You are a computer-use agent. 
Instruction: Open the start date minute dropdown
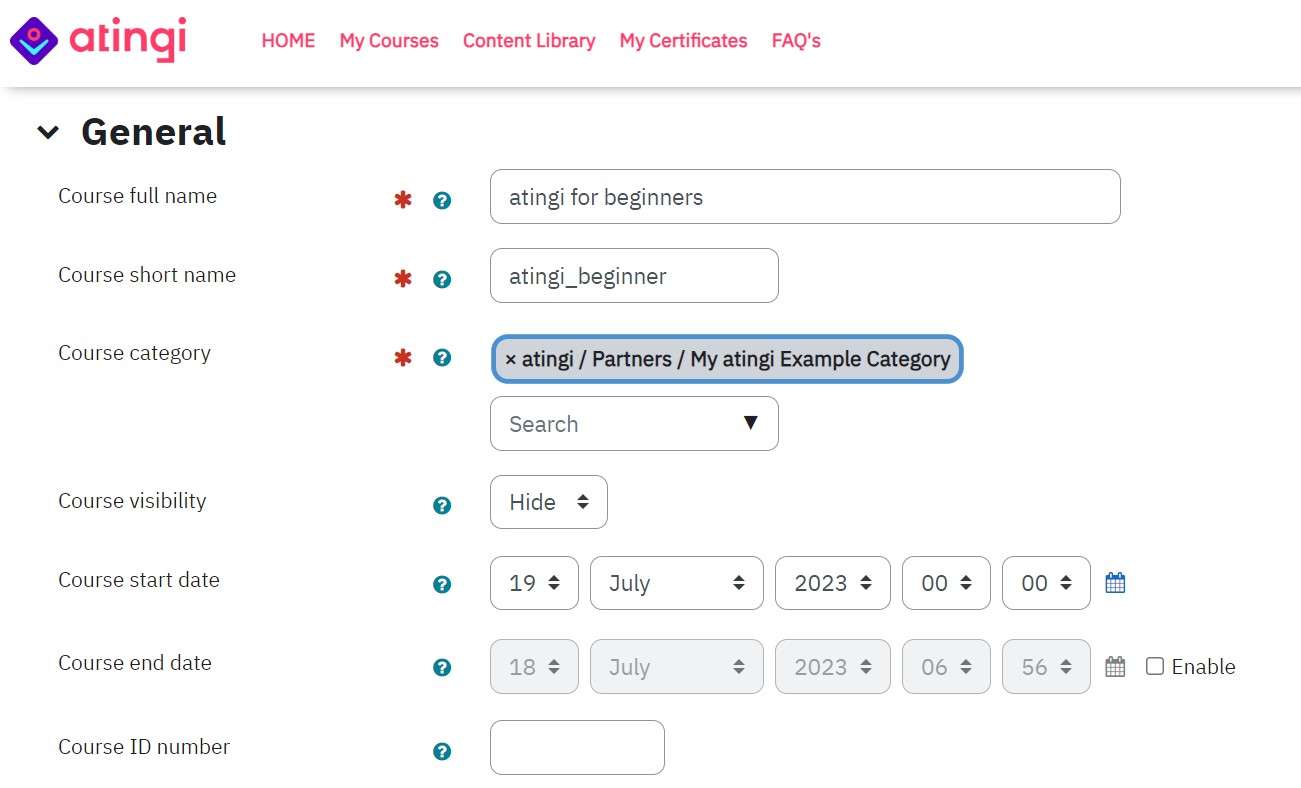click(1046, 583)
